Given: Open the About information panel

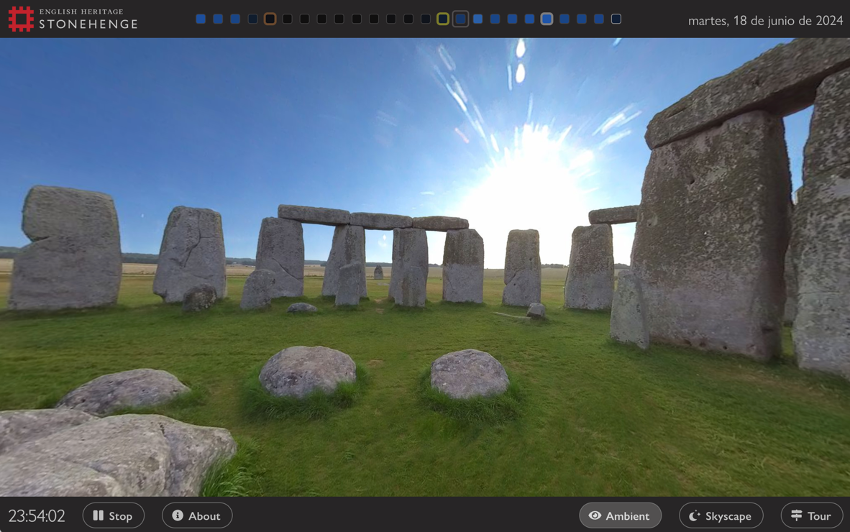Looking at the screenshot, I should coord(197,516).
